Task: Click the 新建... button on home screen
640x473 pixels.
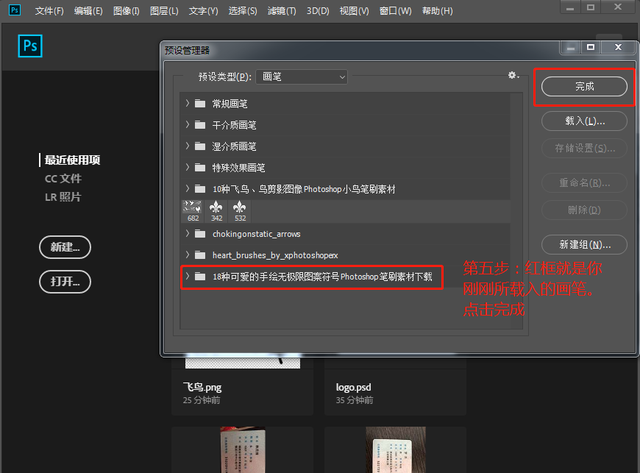Action: click(65, 247)
